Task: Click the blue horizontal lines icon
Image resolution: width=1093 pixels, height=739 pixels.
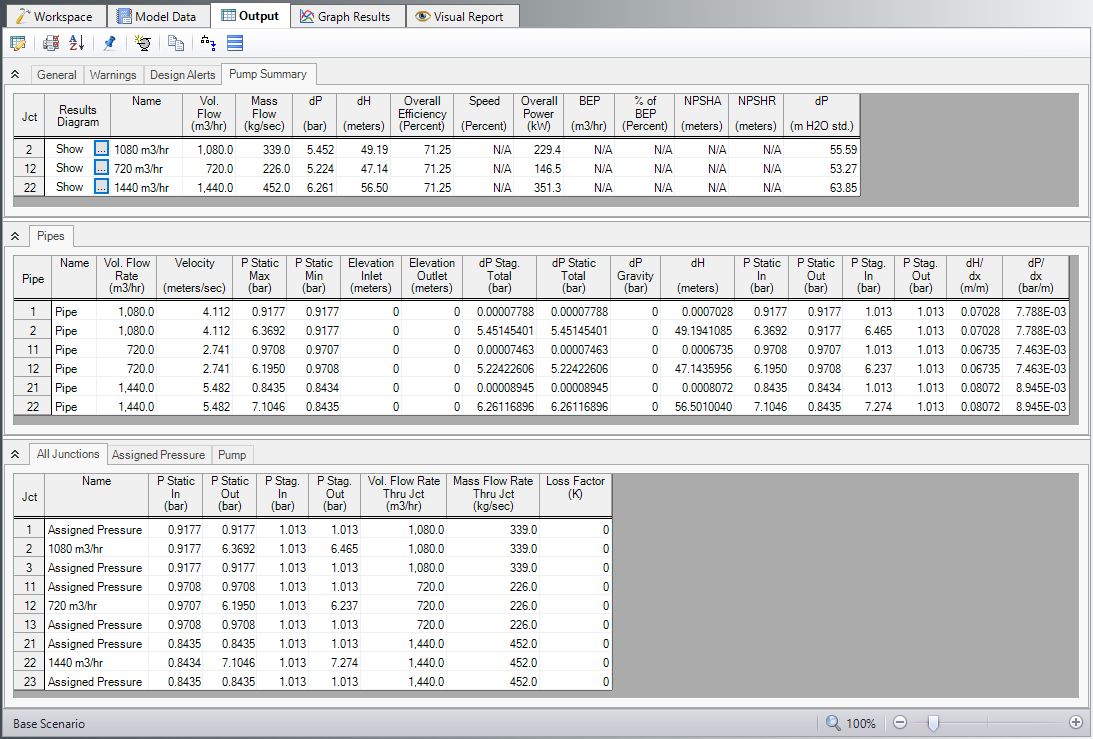Action: [235, 43]
